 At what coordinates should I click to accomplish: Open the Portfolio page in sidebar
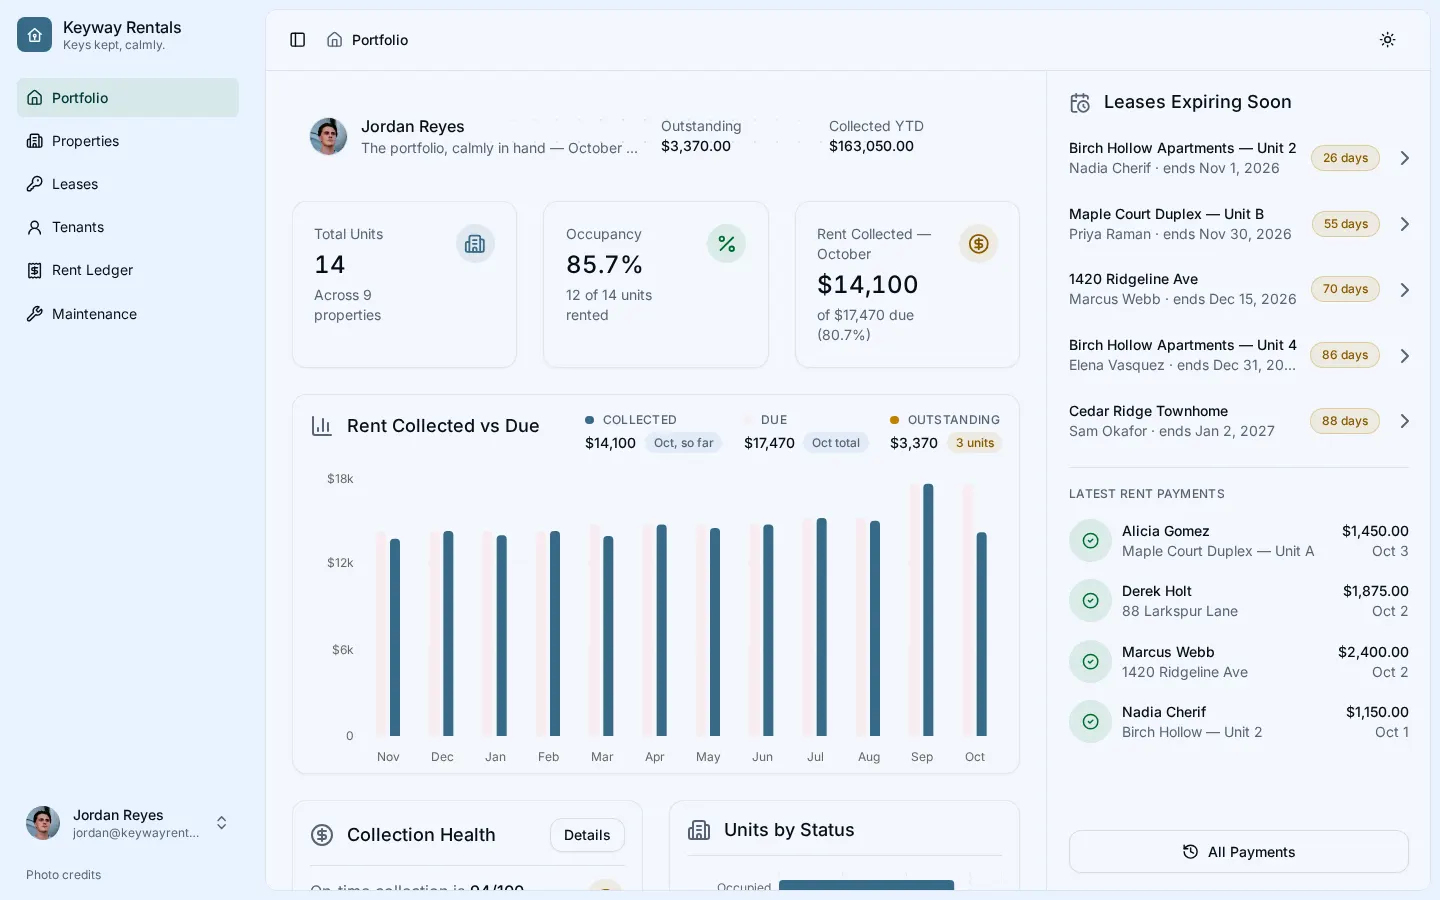point(128,98)
